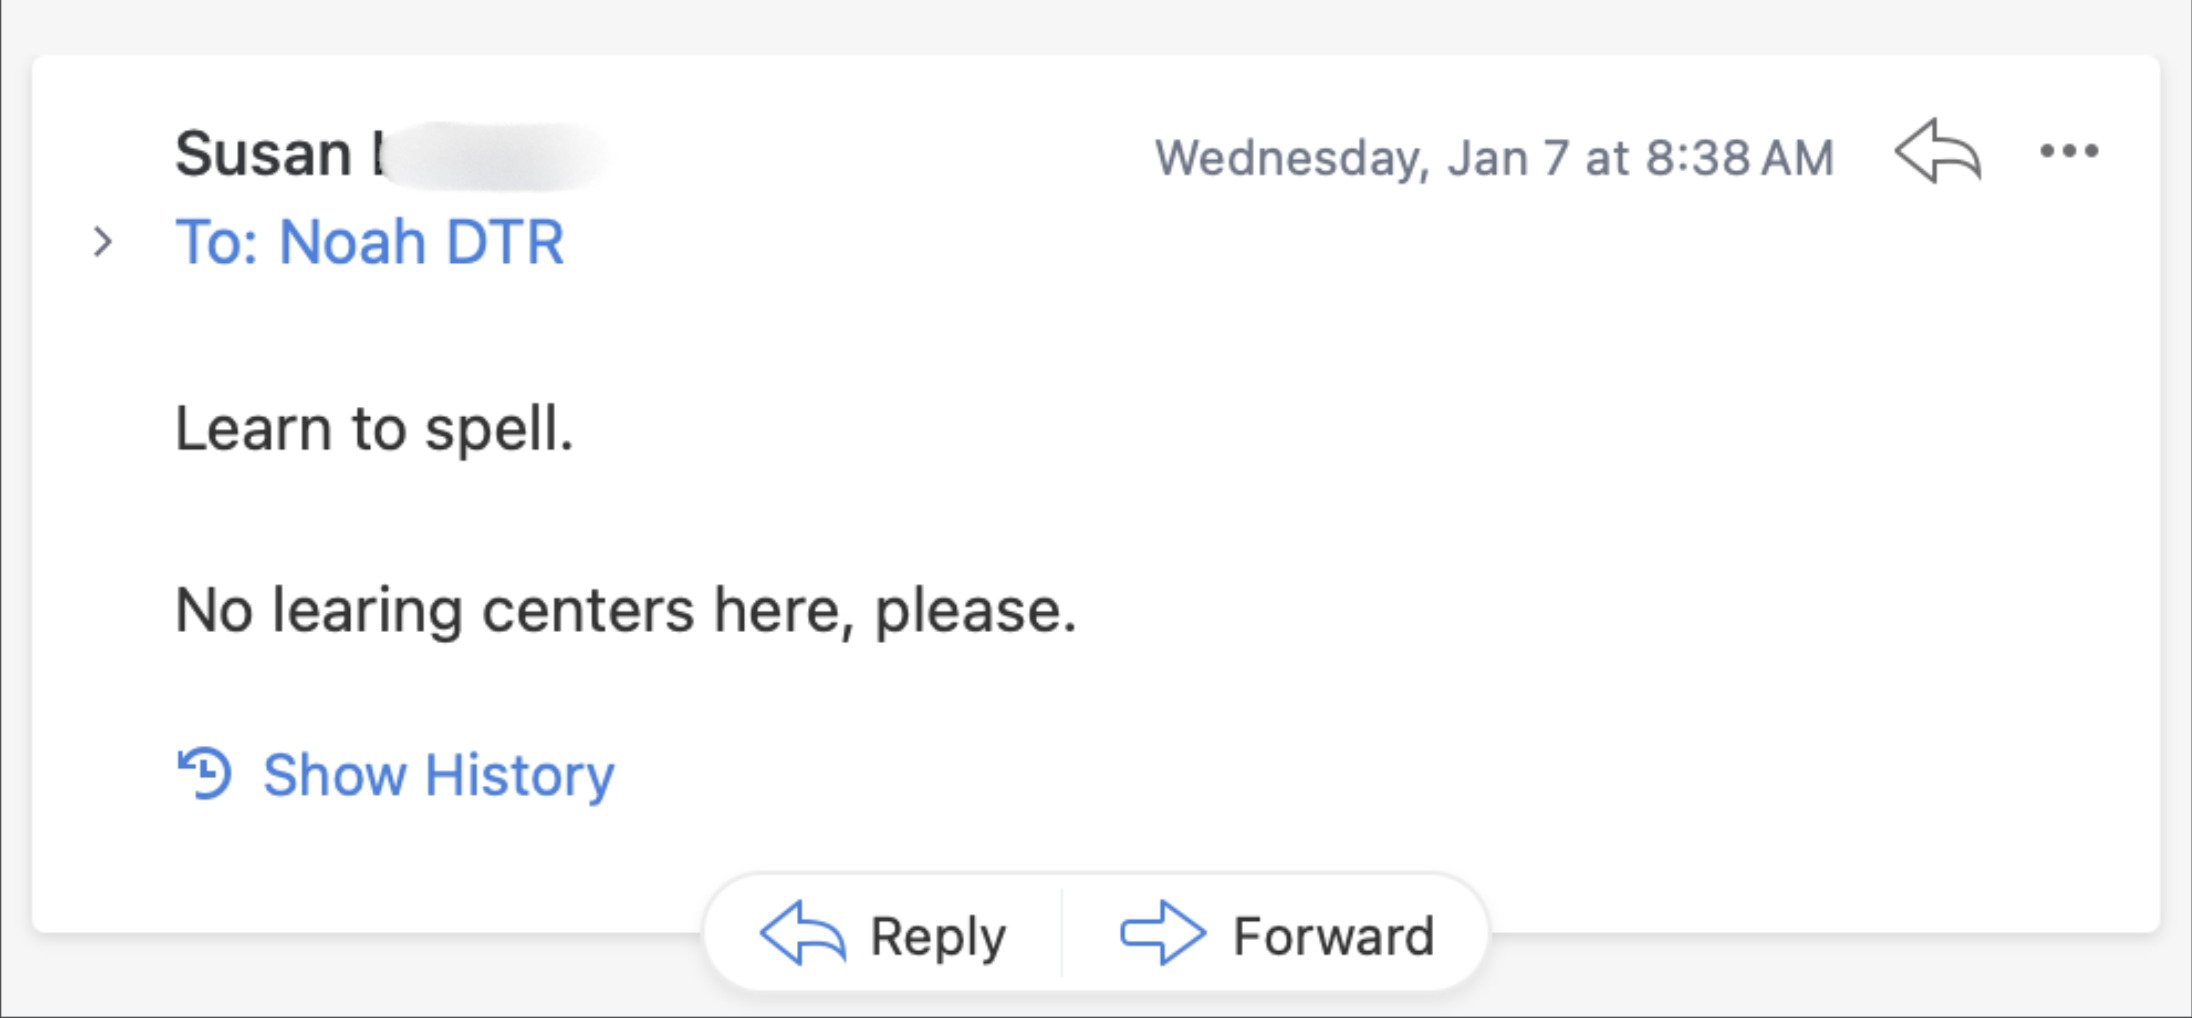Click the misspelled word "learing"

[x=367, y=610]
